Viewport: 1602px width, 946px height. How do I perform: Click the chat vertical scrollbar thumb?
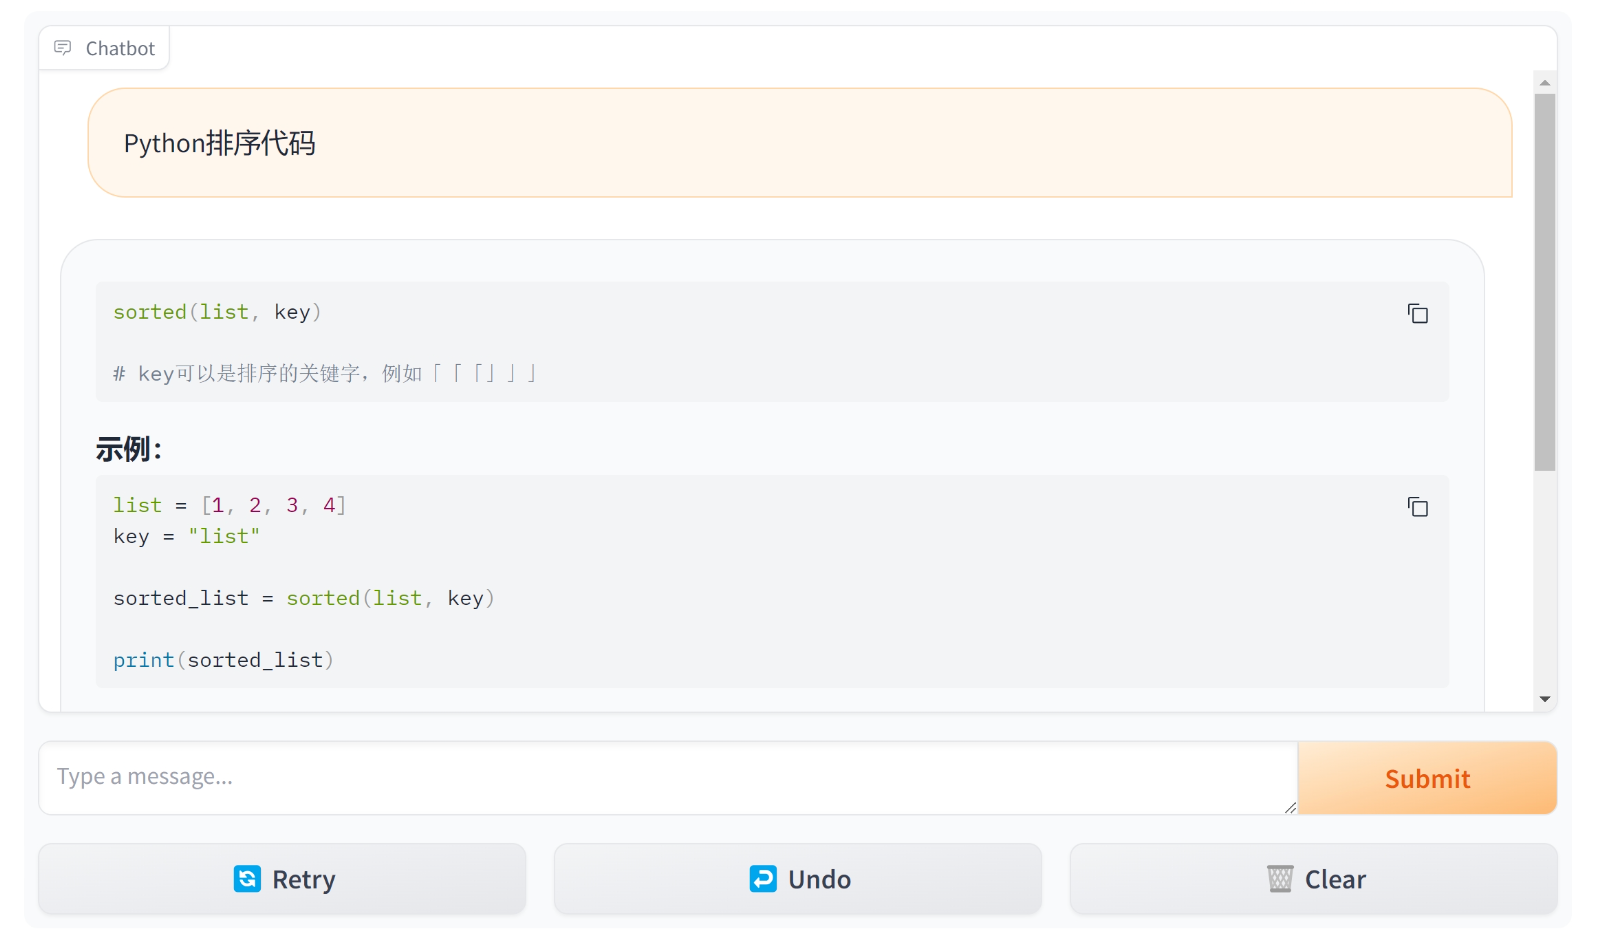[x=1545, y=280]
